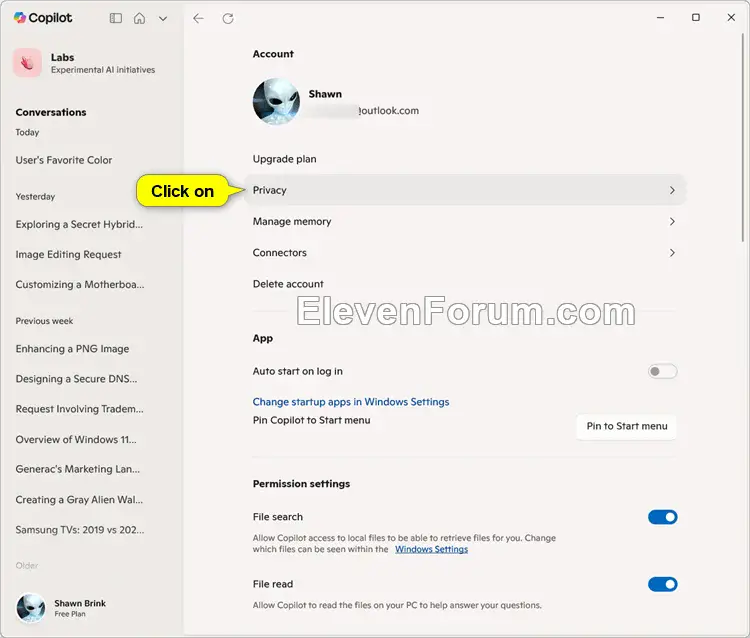Open the Windows Settings link under File search
This screenshot has width=750, height=638.
(431, 550)
